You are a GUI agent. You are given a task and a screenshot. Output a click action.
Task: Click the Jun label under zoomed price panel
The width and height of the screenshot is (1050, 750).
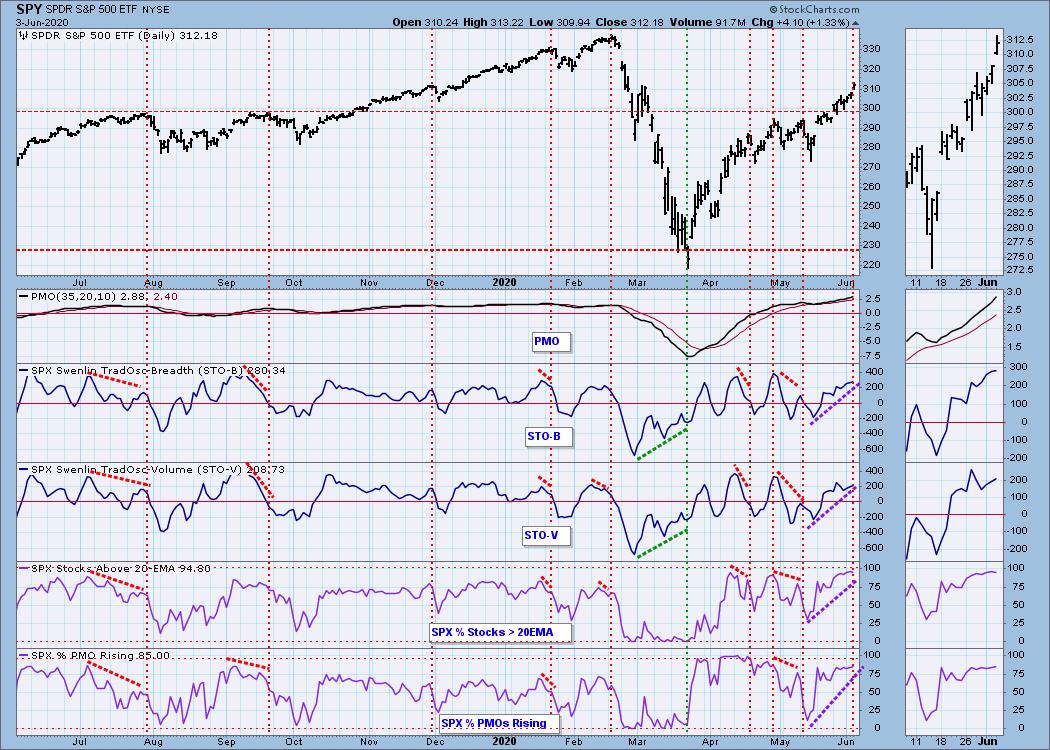[988, 283]
